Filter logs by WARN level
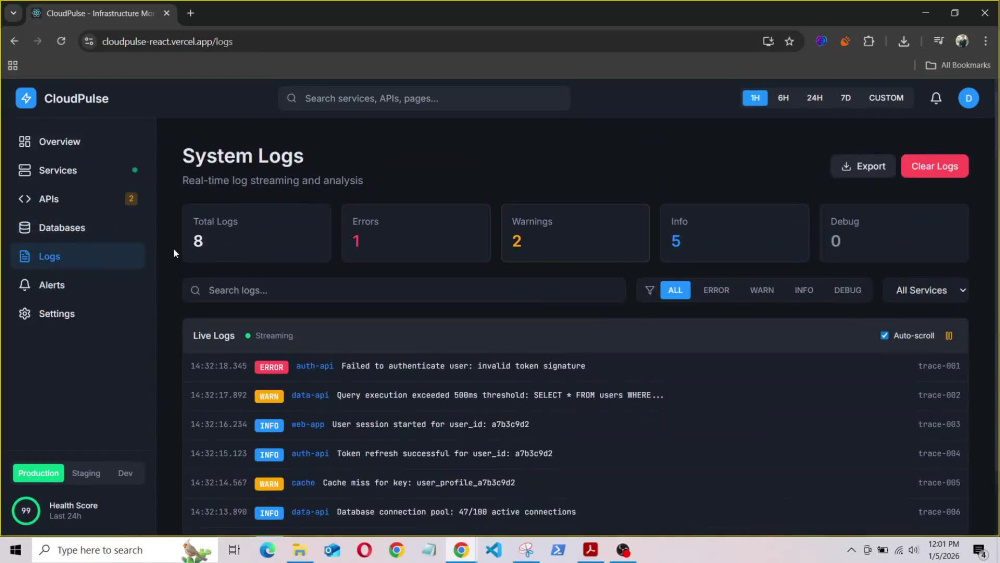This screenshot has height=563, width=1000. [x=761, y=290]
